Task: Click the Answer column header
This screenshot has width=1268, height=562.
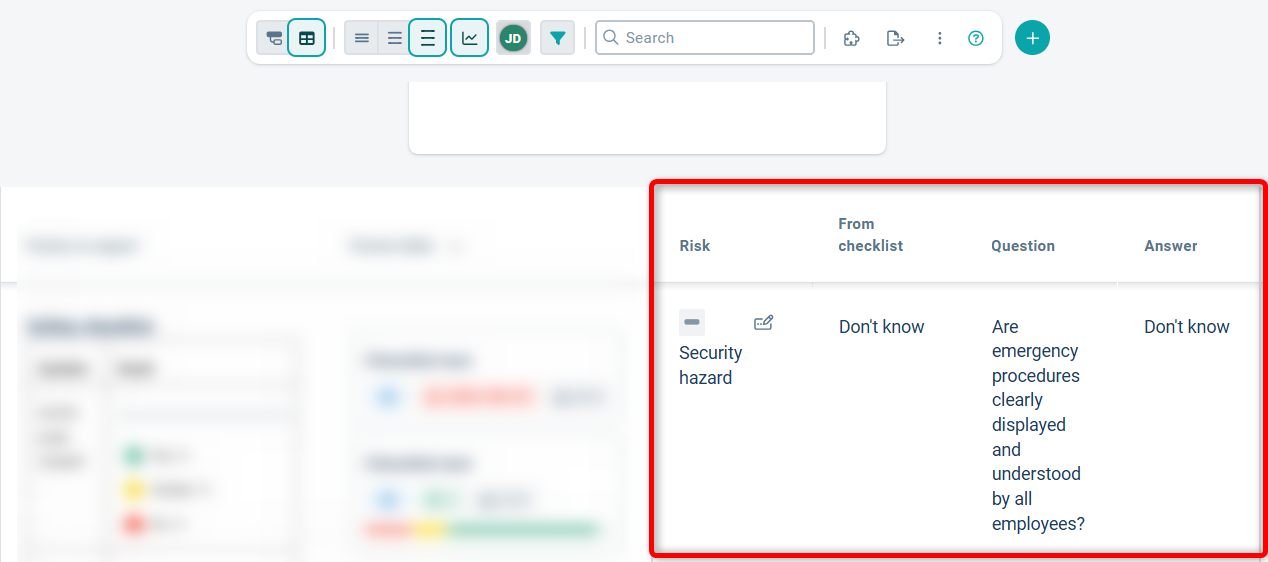Action: (1170, 245)
